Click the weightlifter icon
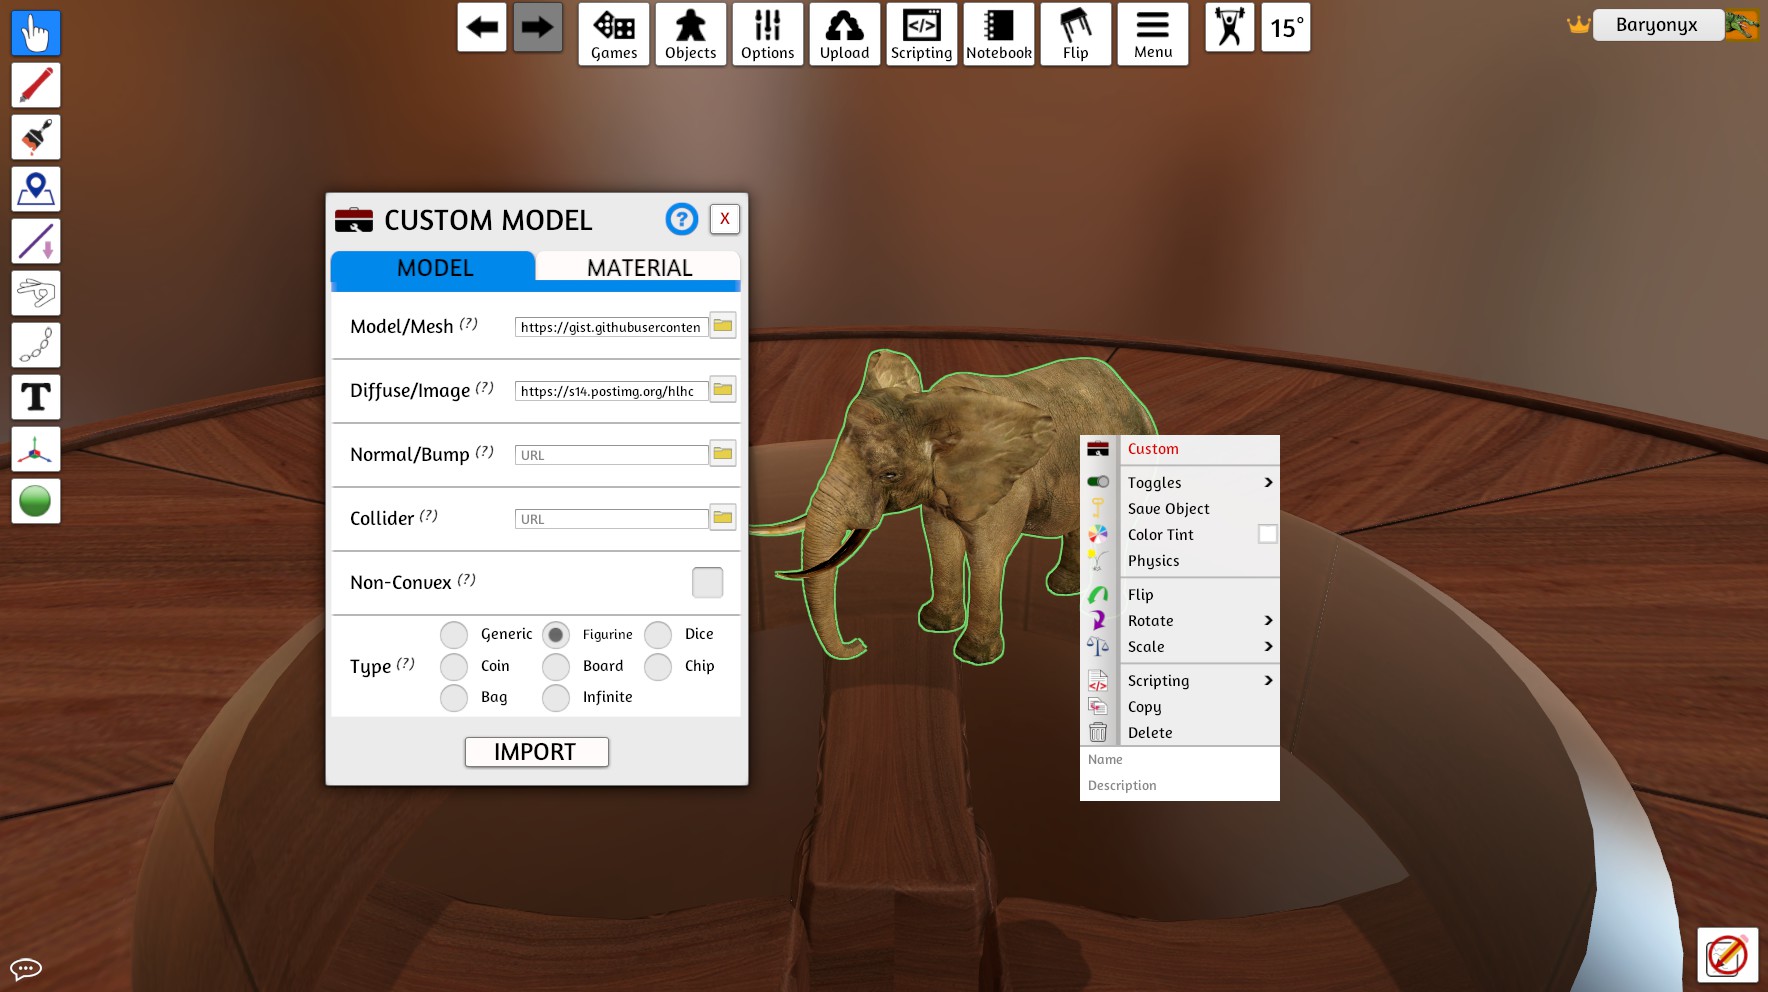 click(1230, 27)
